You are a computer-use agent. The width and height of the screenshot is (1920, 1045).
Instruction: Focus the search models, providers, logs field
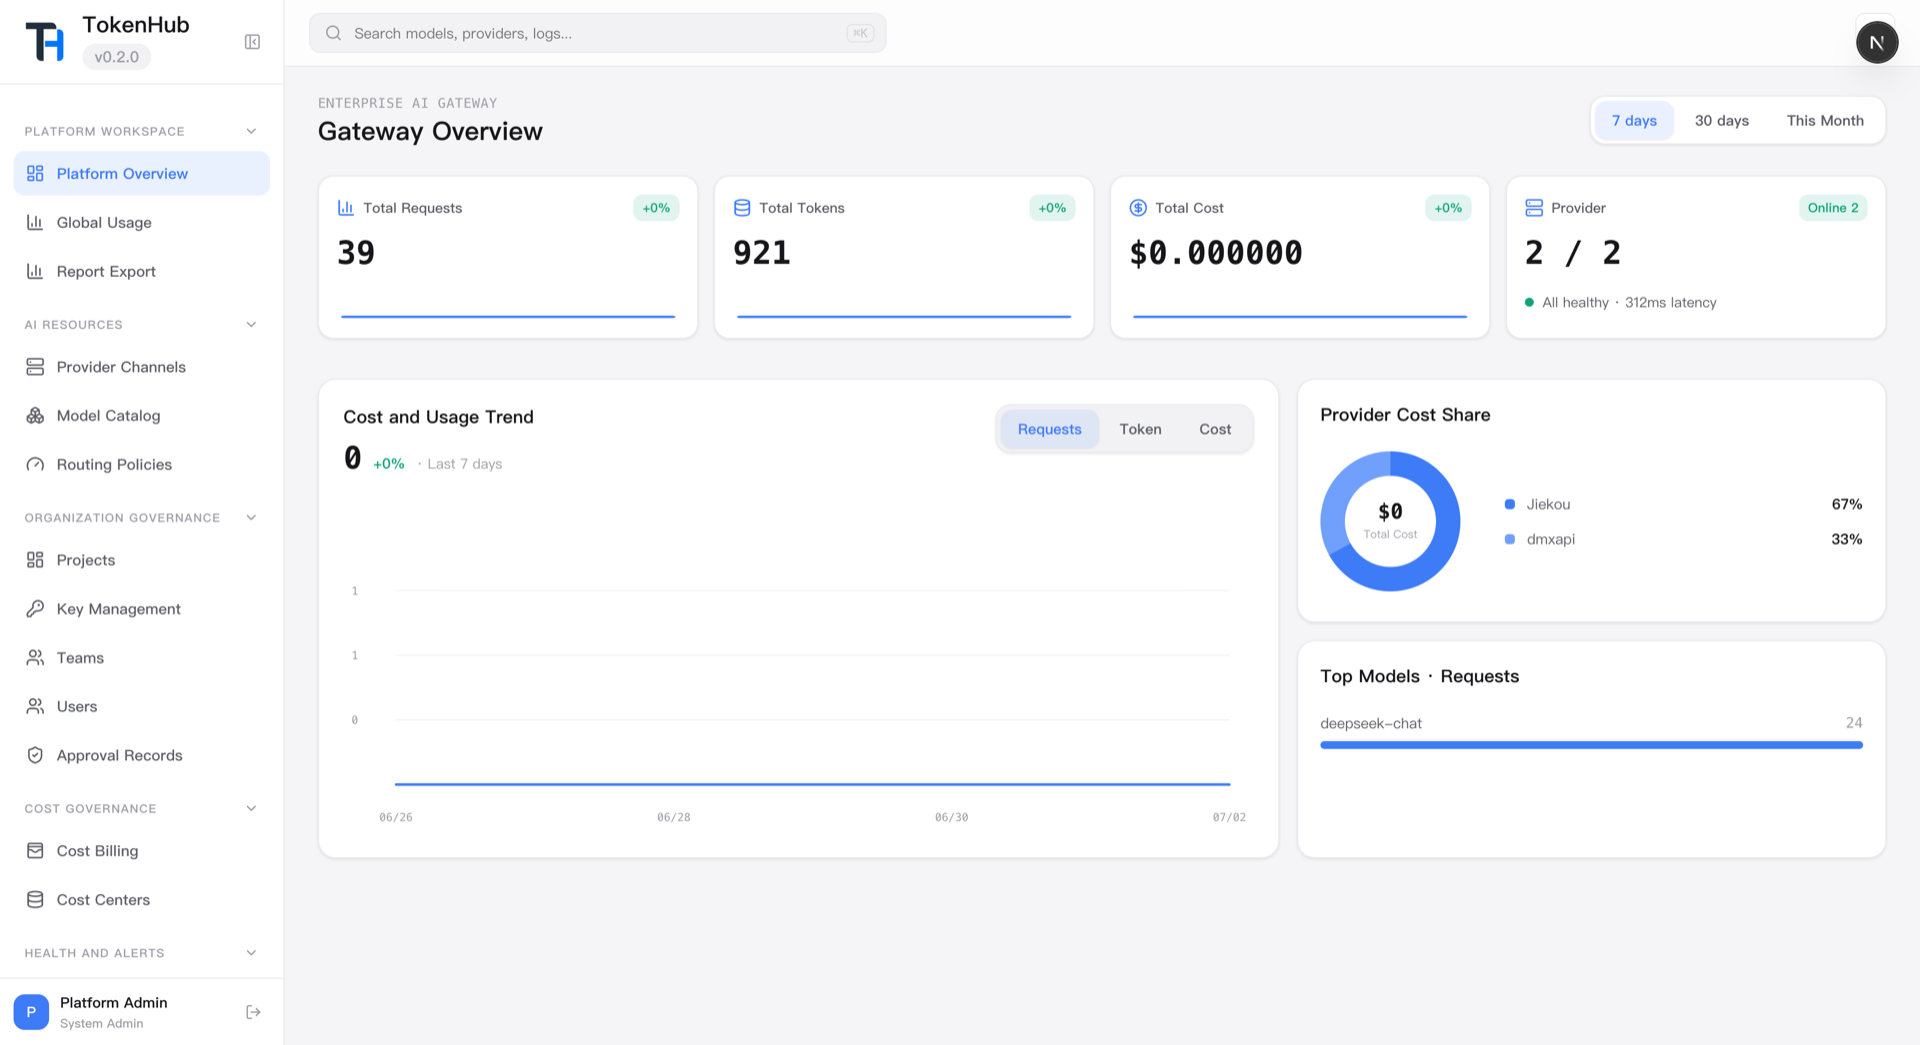coord(597,34)
